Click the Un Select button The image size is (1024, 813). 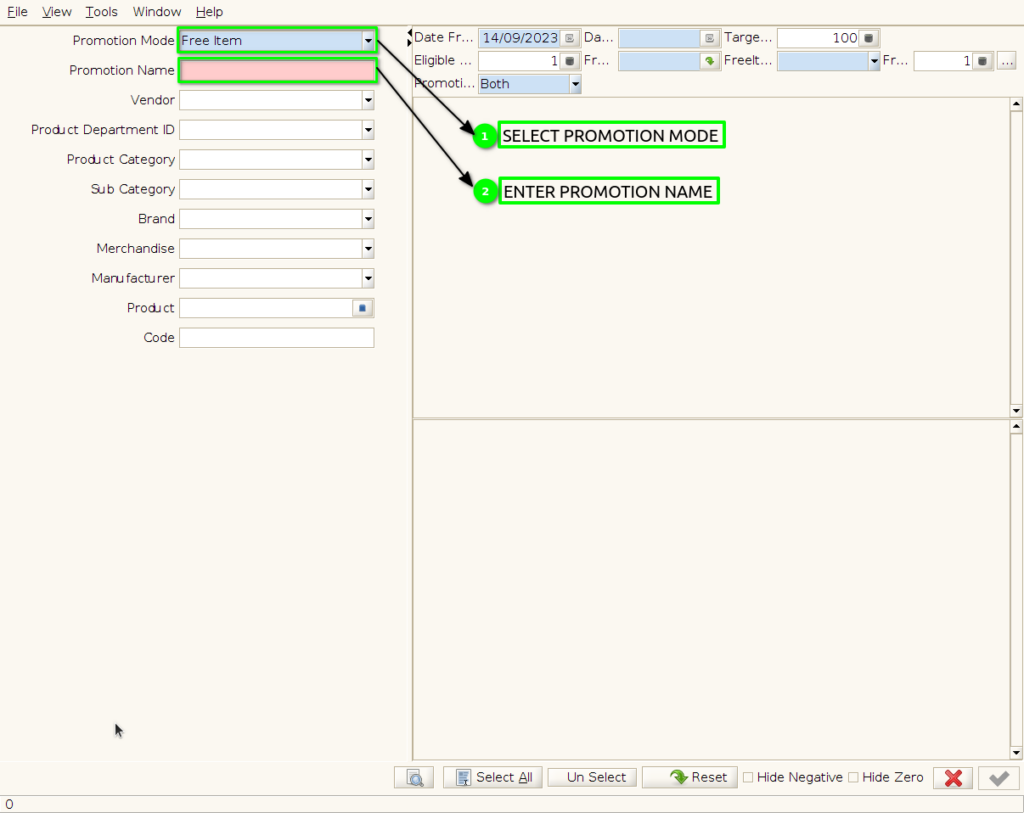(x=592, y=778)
